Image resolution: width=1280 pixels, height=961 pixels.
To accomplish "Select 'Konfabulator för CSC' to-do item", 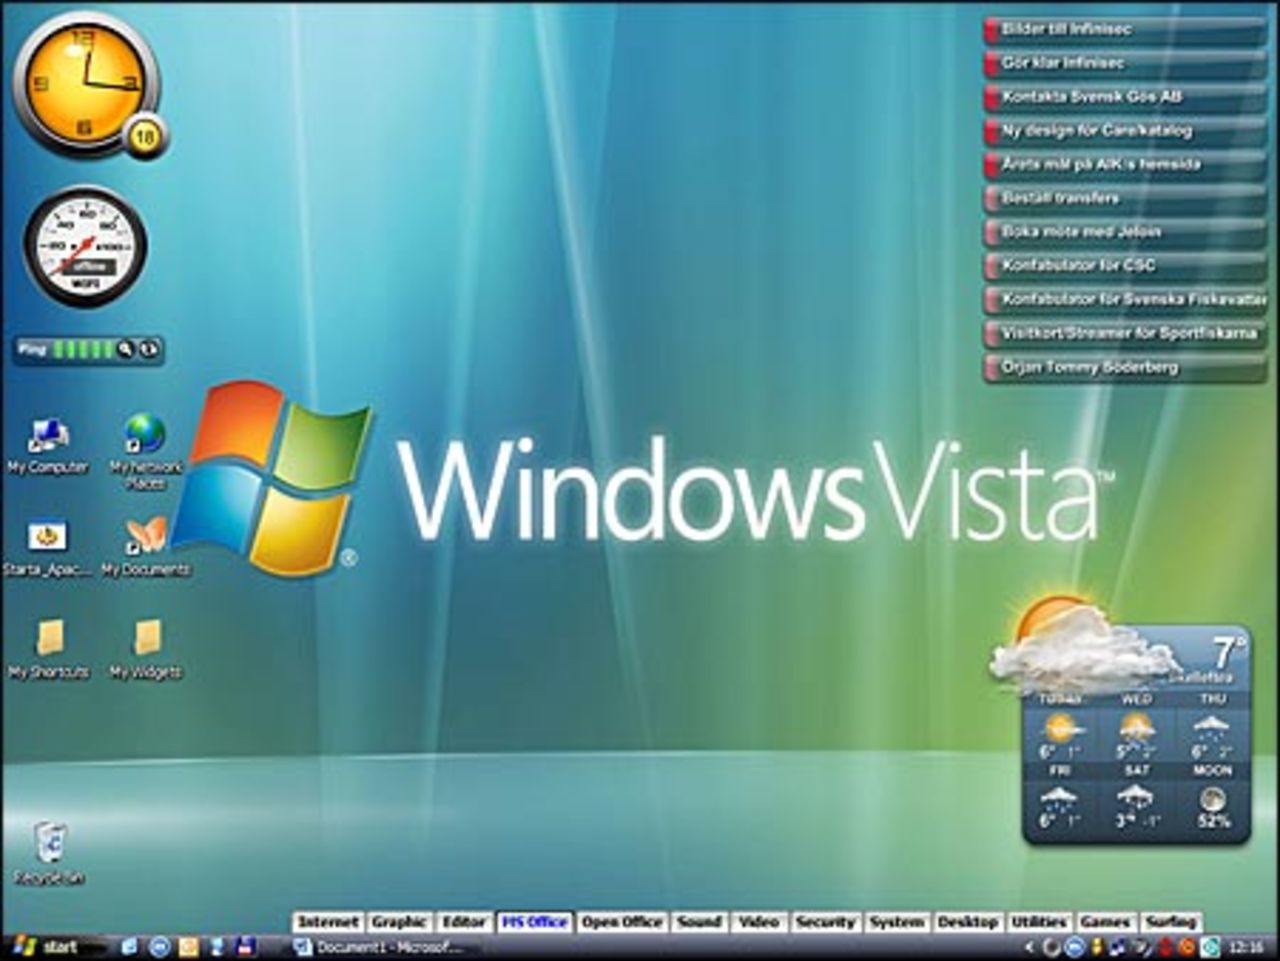I will click(1125, 267).
